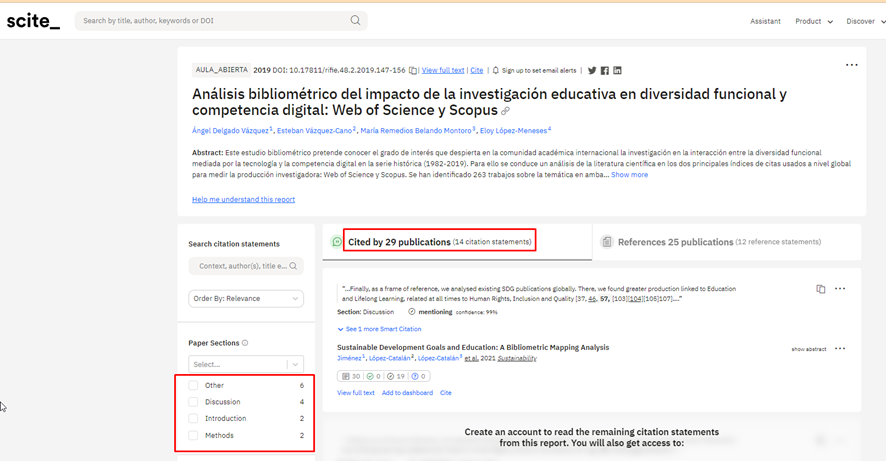Open the Order By: Relevance dropdown

(x=246, y=299)
